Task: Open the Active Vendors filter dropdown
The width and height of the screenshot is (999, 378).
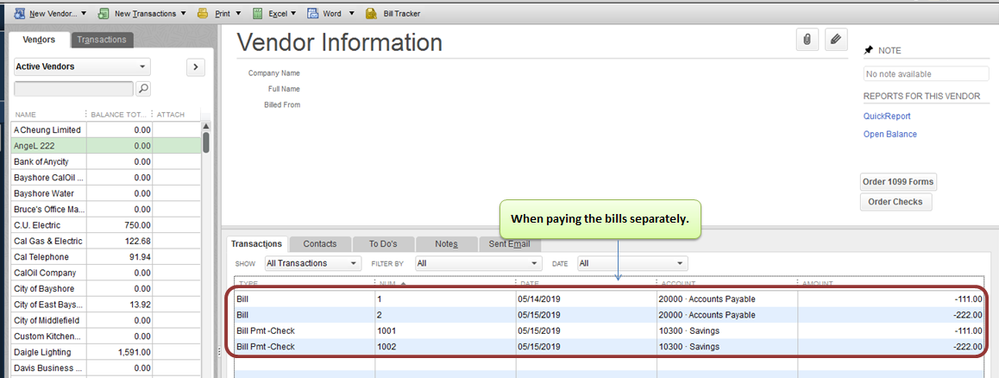Action: tap(82, 66)
